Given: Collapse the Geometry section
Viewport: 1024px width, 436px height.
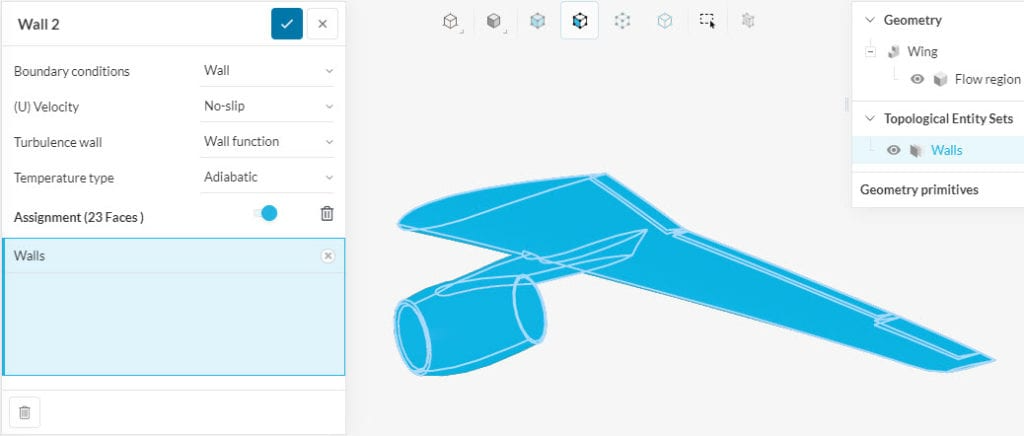Looking at the screenshot, I should tap(868, 20).
